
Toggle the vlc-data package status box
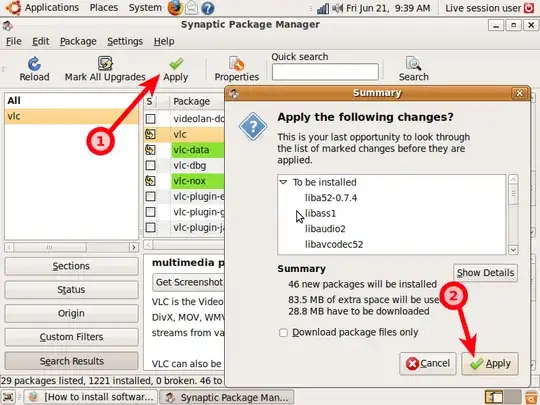(x=150, y=150)
